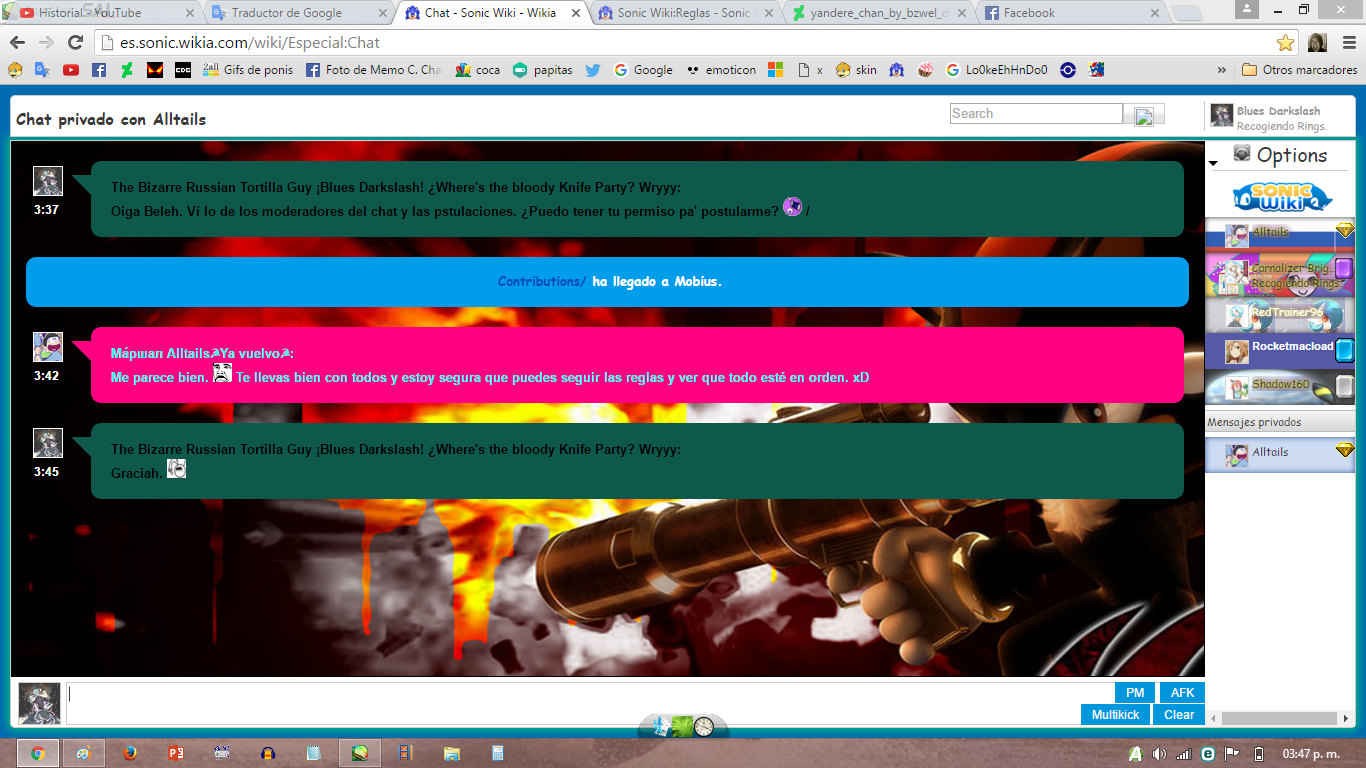Open YouTube bookmark icon in bookmarks bar
This screenshot has height=768, width=1366.
tap(71, 70)
